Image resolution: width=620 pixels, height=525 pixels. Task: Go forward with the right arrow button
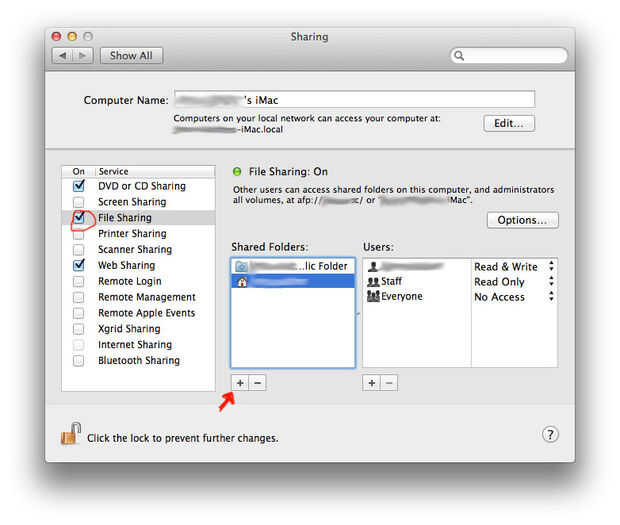pyautogui.click(x=83, y=56)
